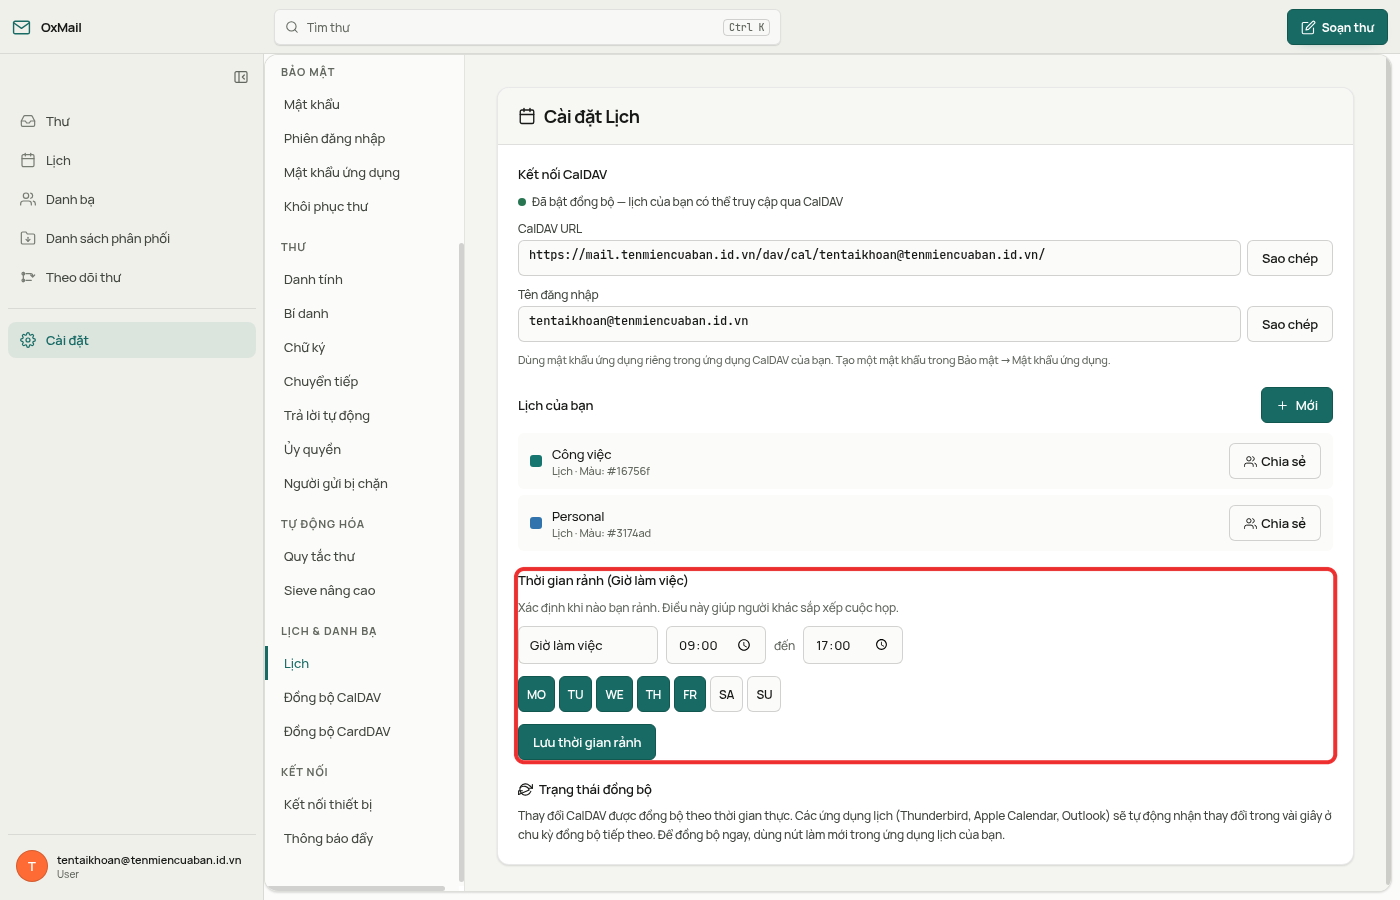Click the Tên đăng nhập text field

(879, 324)
